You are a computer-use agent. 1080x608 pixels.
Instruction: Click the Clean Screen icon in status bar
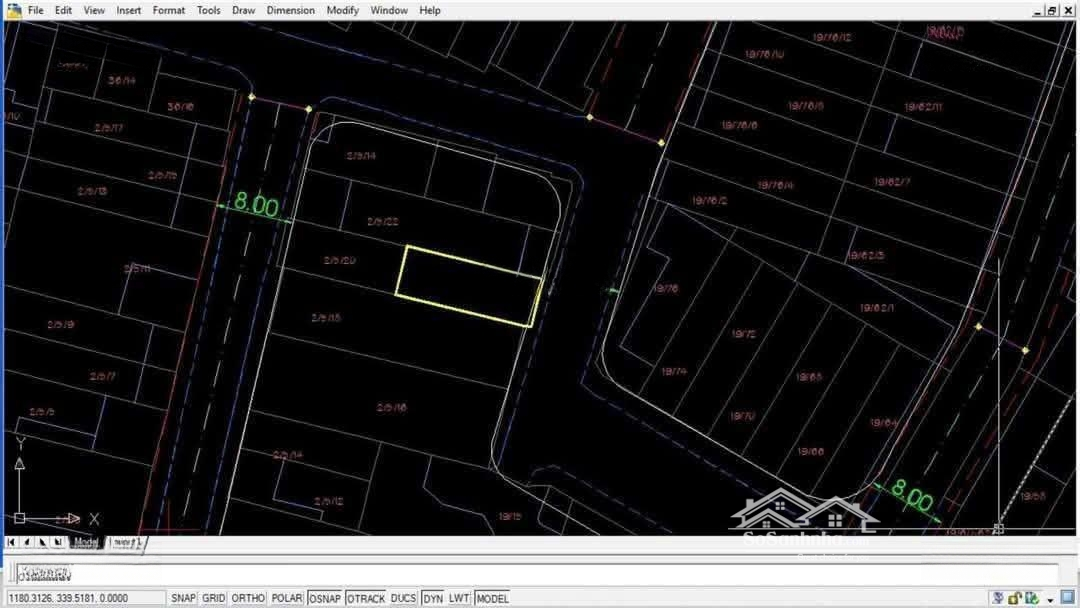pos(1068,598)
